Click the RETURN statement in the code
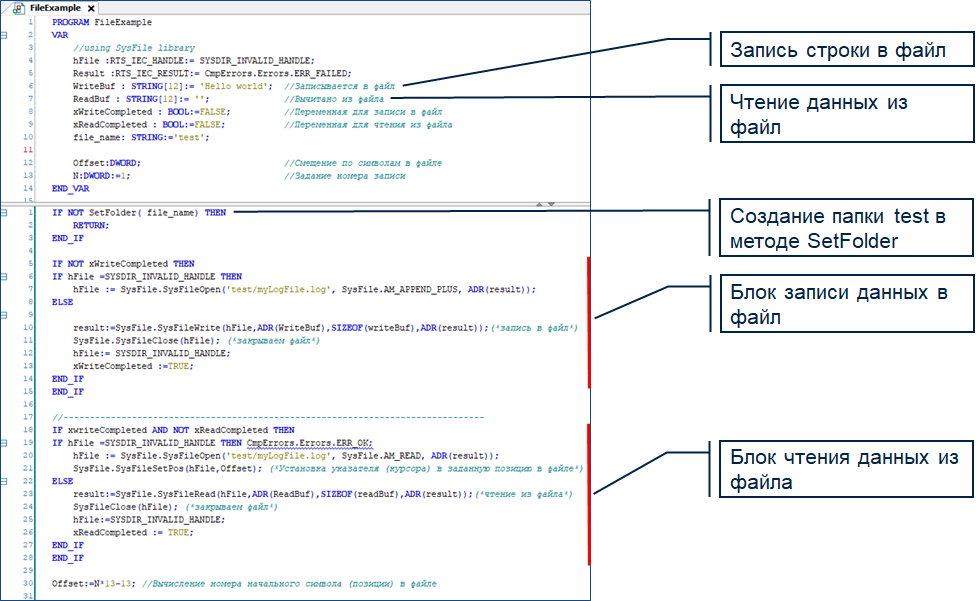Viewport: 978px width, 601px height. click(91, 225)
